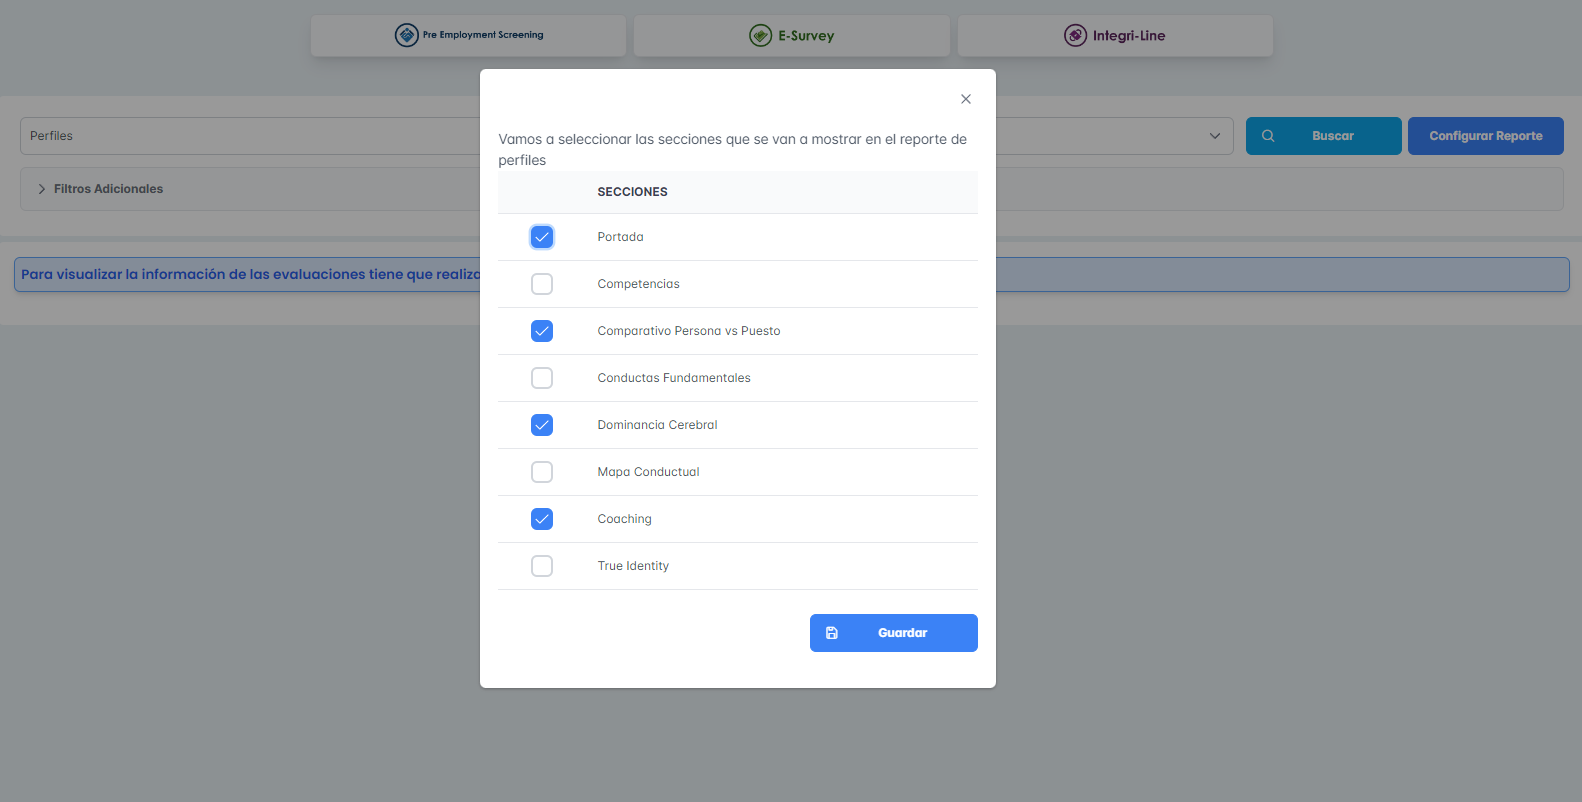Click the magnifier icon in Buscar
This screenshot has width=1582, height=802.
coord(1268,136)
